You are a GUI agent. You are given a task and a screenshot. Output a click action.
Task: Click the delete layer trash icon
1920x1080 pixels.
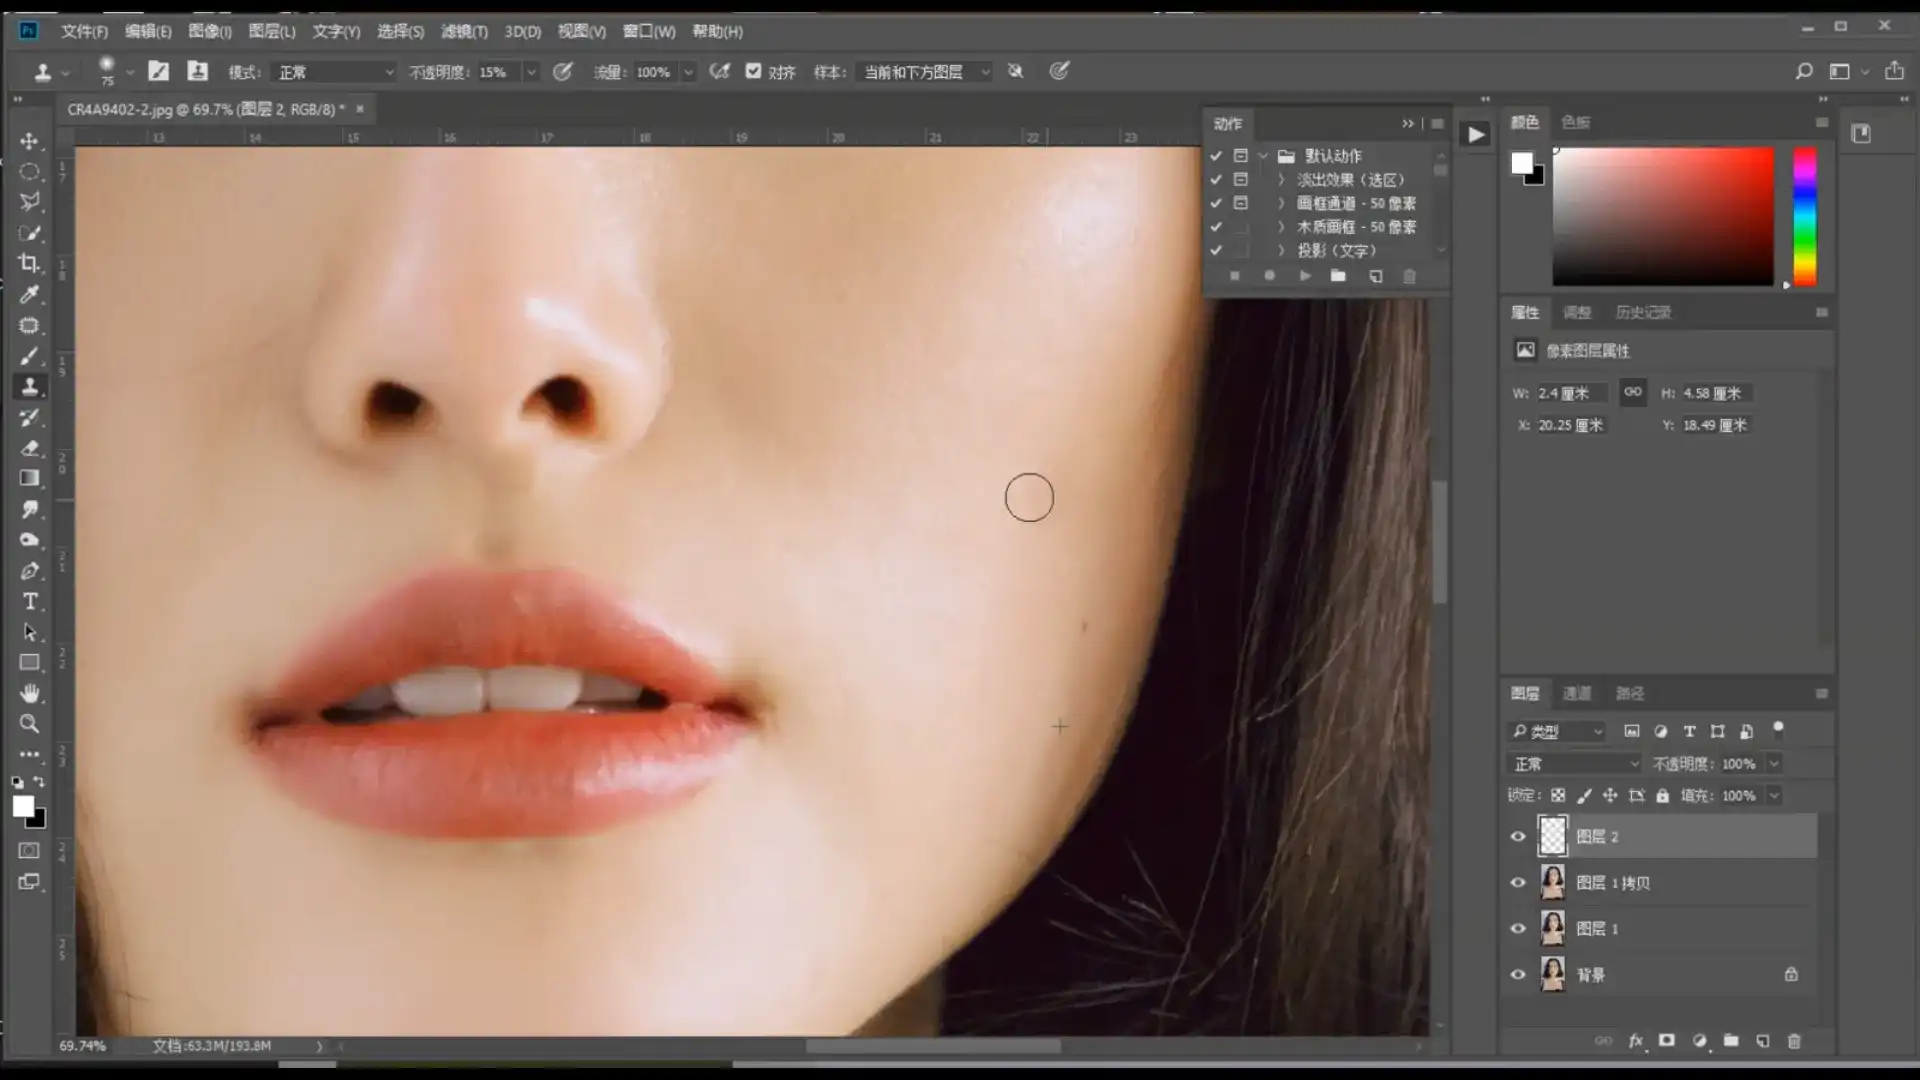click(1794, 1041)
